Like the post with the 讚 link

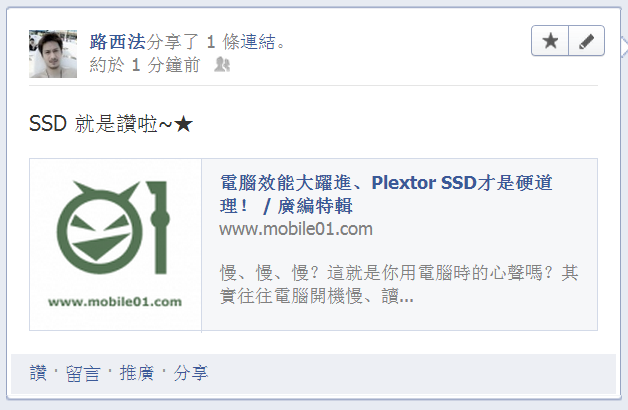[x=38, y=373]
